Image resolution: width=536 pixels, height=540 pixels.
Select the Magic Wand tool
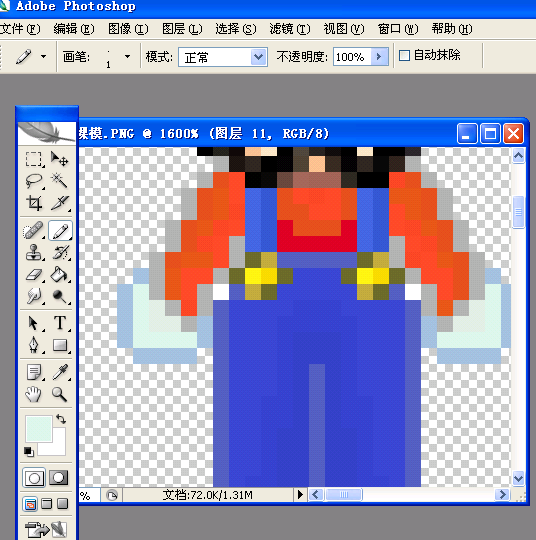point(59,181)
